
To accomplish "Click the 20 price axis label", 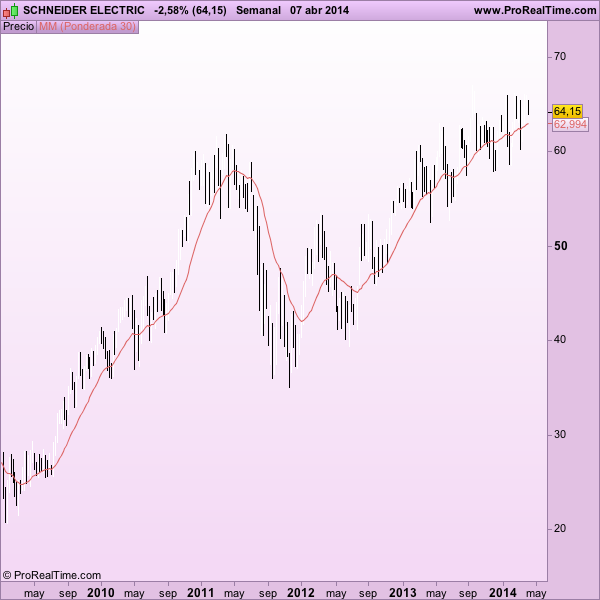I will (559, 528).
